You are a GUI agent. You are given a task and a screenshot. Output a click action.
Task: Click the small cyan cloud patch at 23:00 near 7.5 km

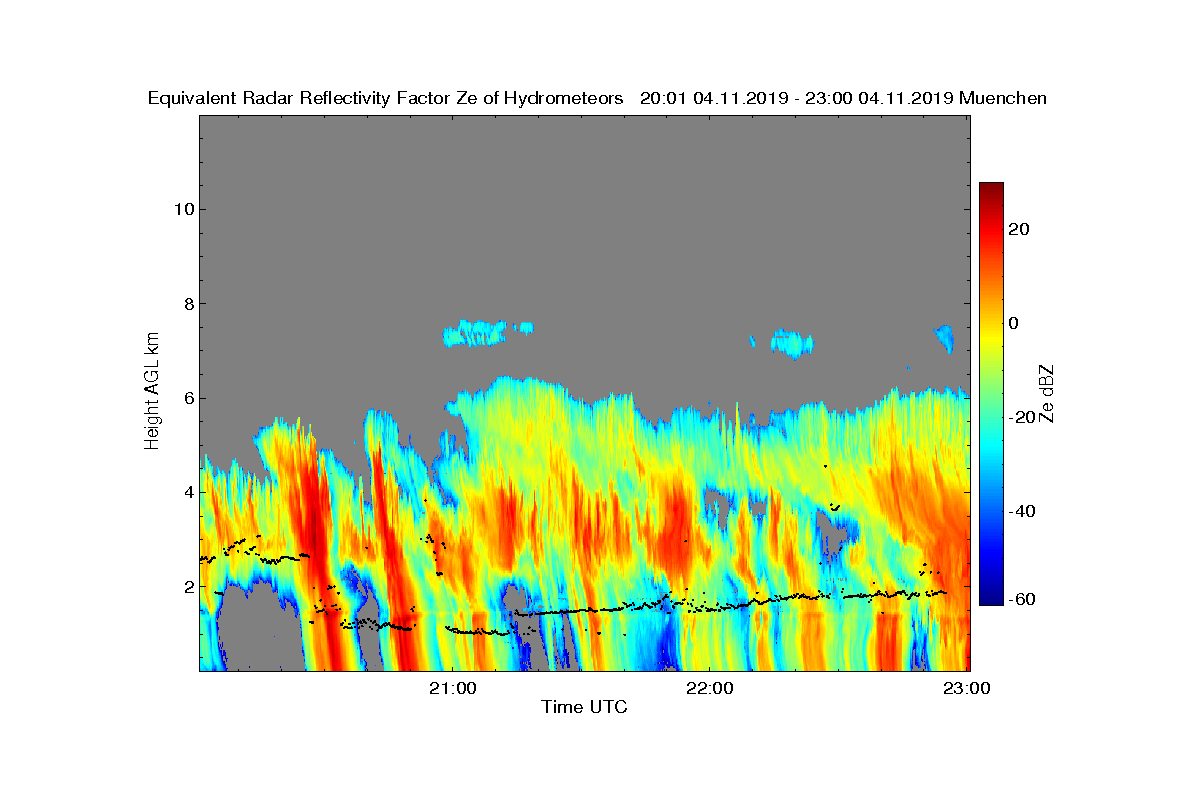(x=945, y=339)
